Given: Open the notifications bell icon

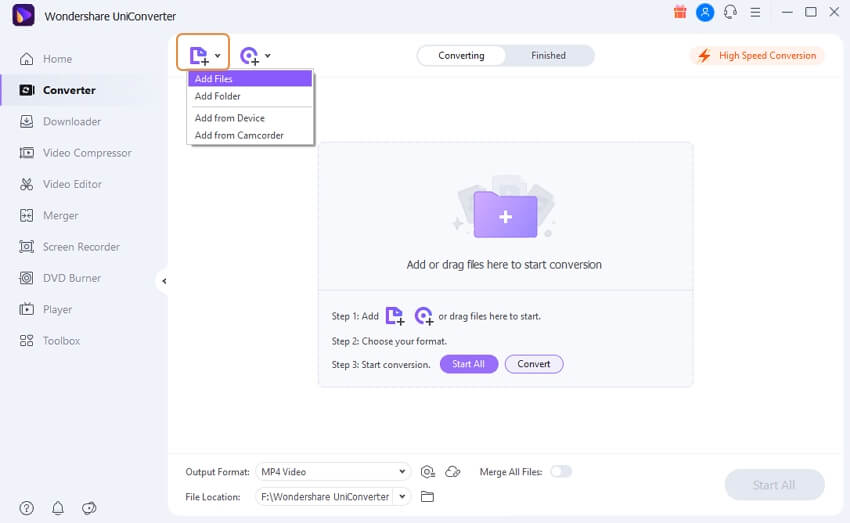Looking at the screenshot, I should click(x=57, y=508).
